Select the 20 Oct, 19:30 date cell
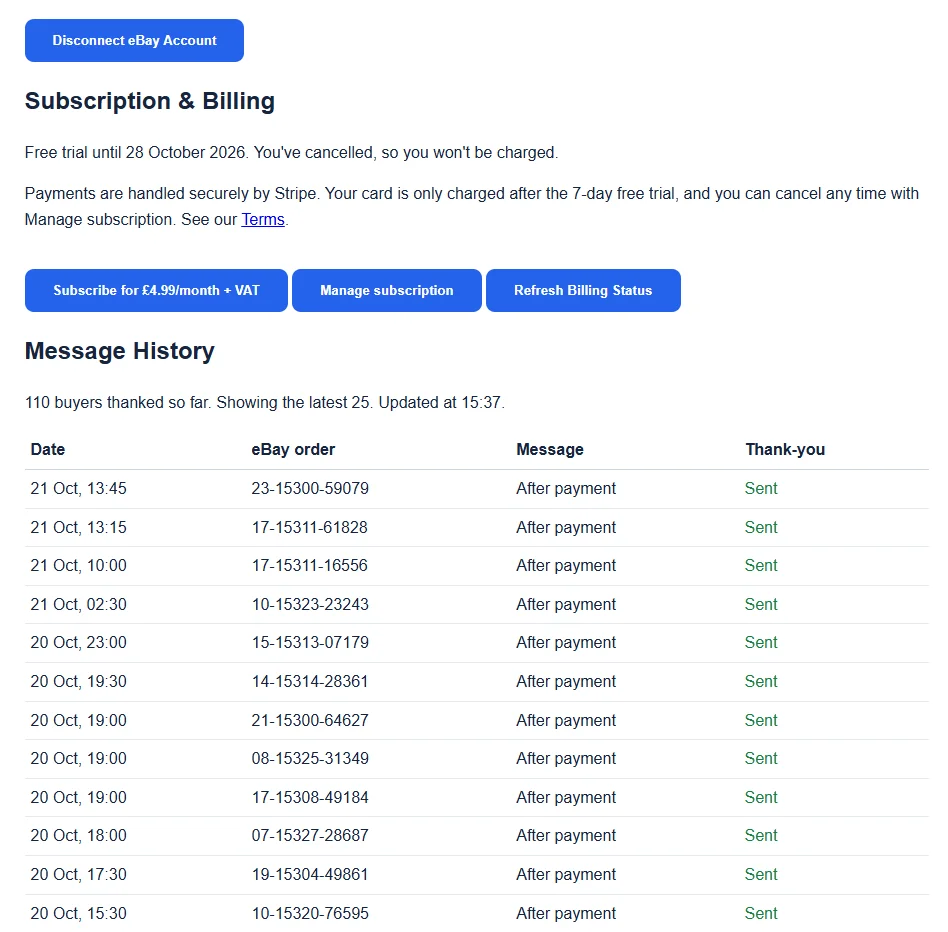 tap(79, 682)
